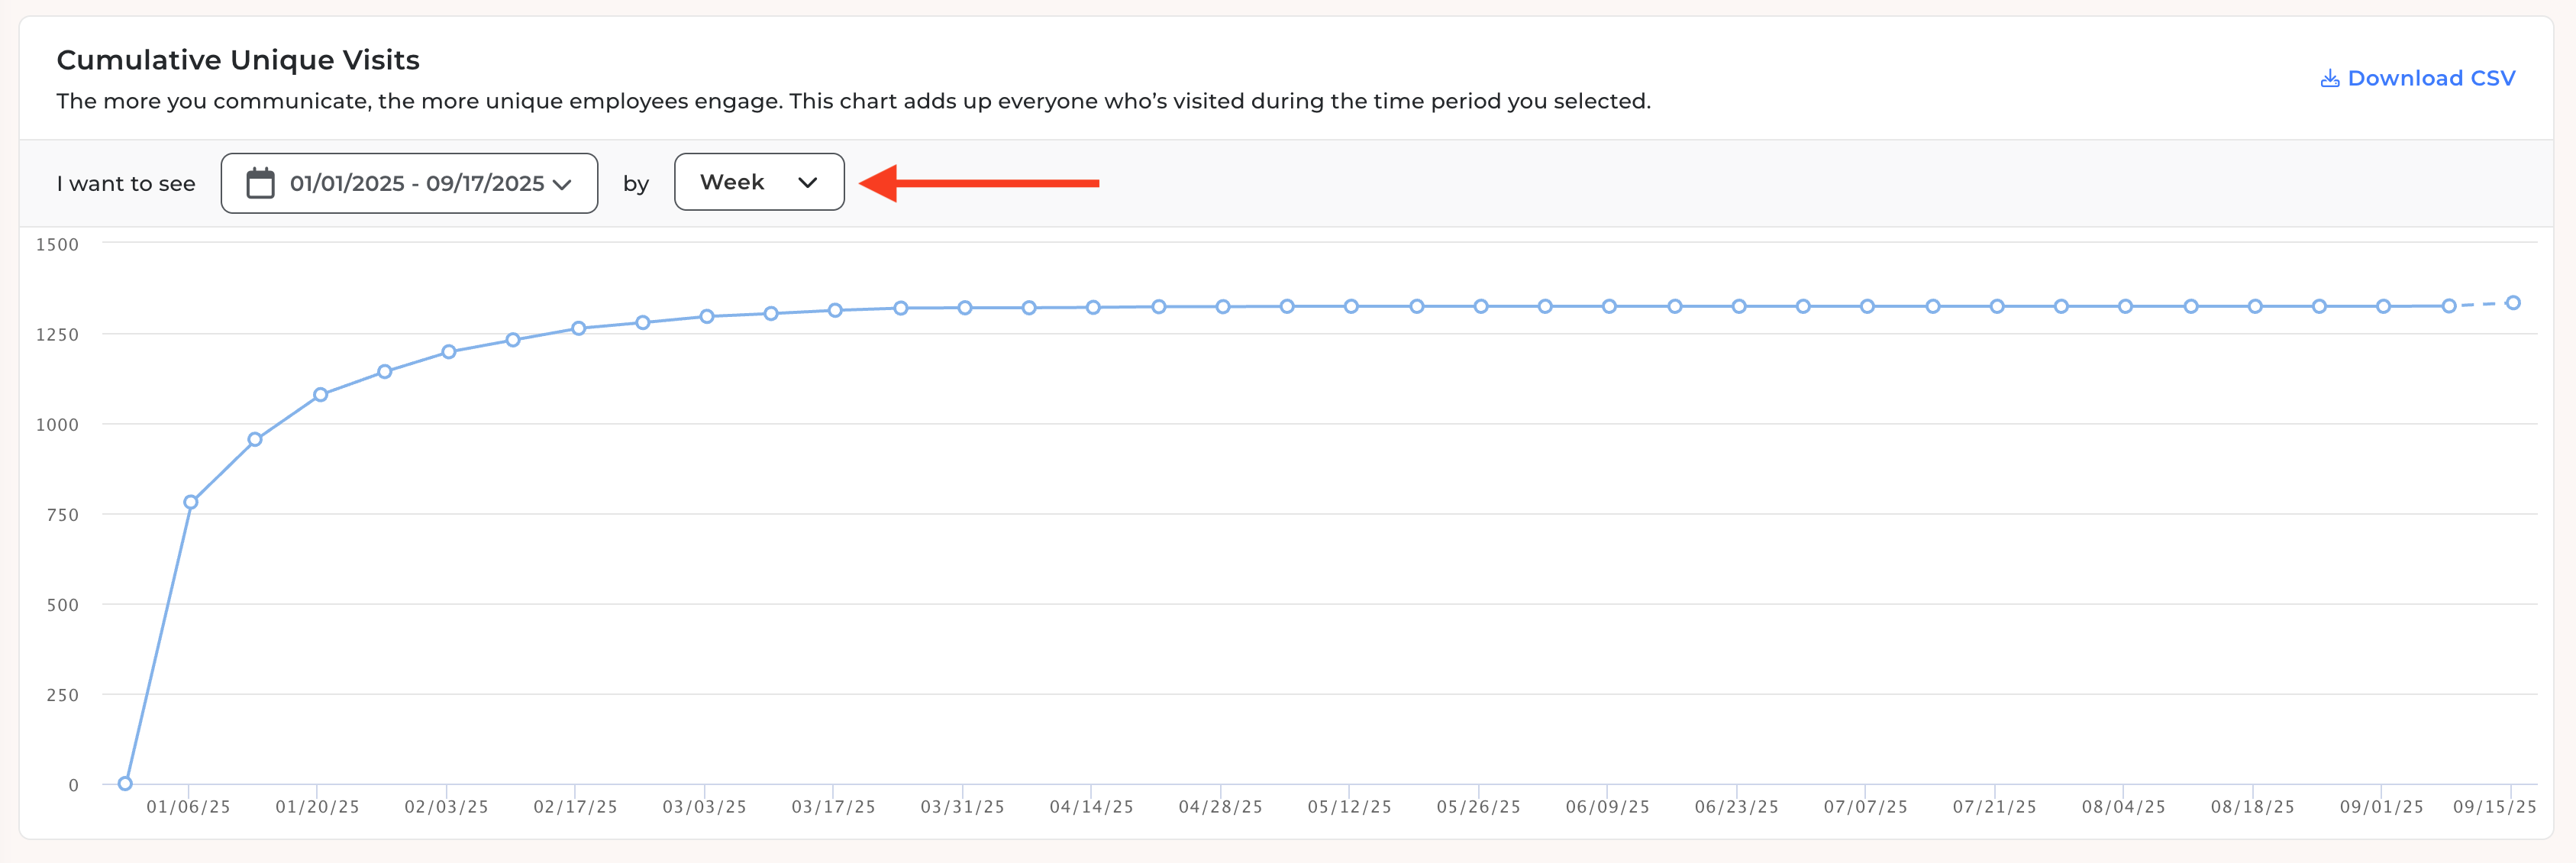Click the data point above 04/14/25
Image resolution: width=2576 pixels, height=863 pixels.
coord(1093,308)
